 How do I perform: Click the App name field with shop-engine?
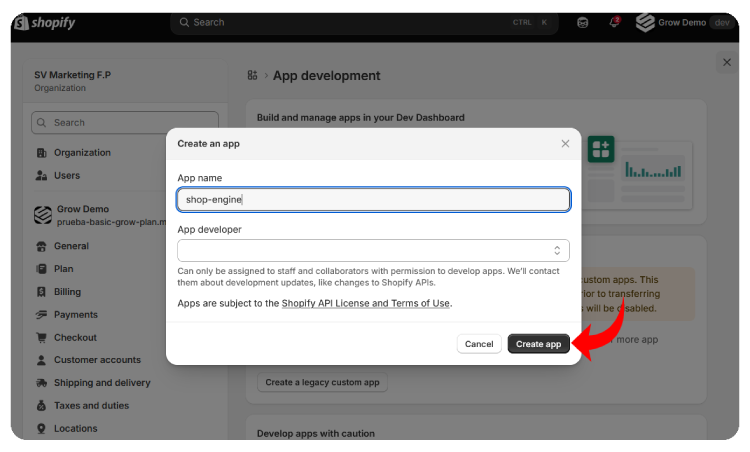[x=374, y=199]
